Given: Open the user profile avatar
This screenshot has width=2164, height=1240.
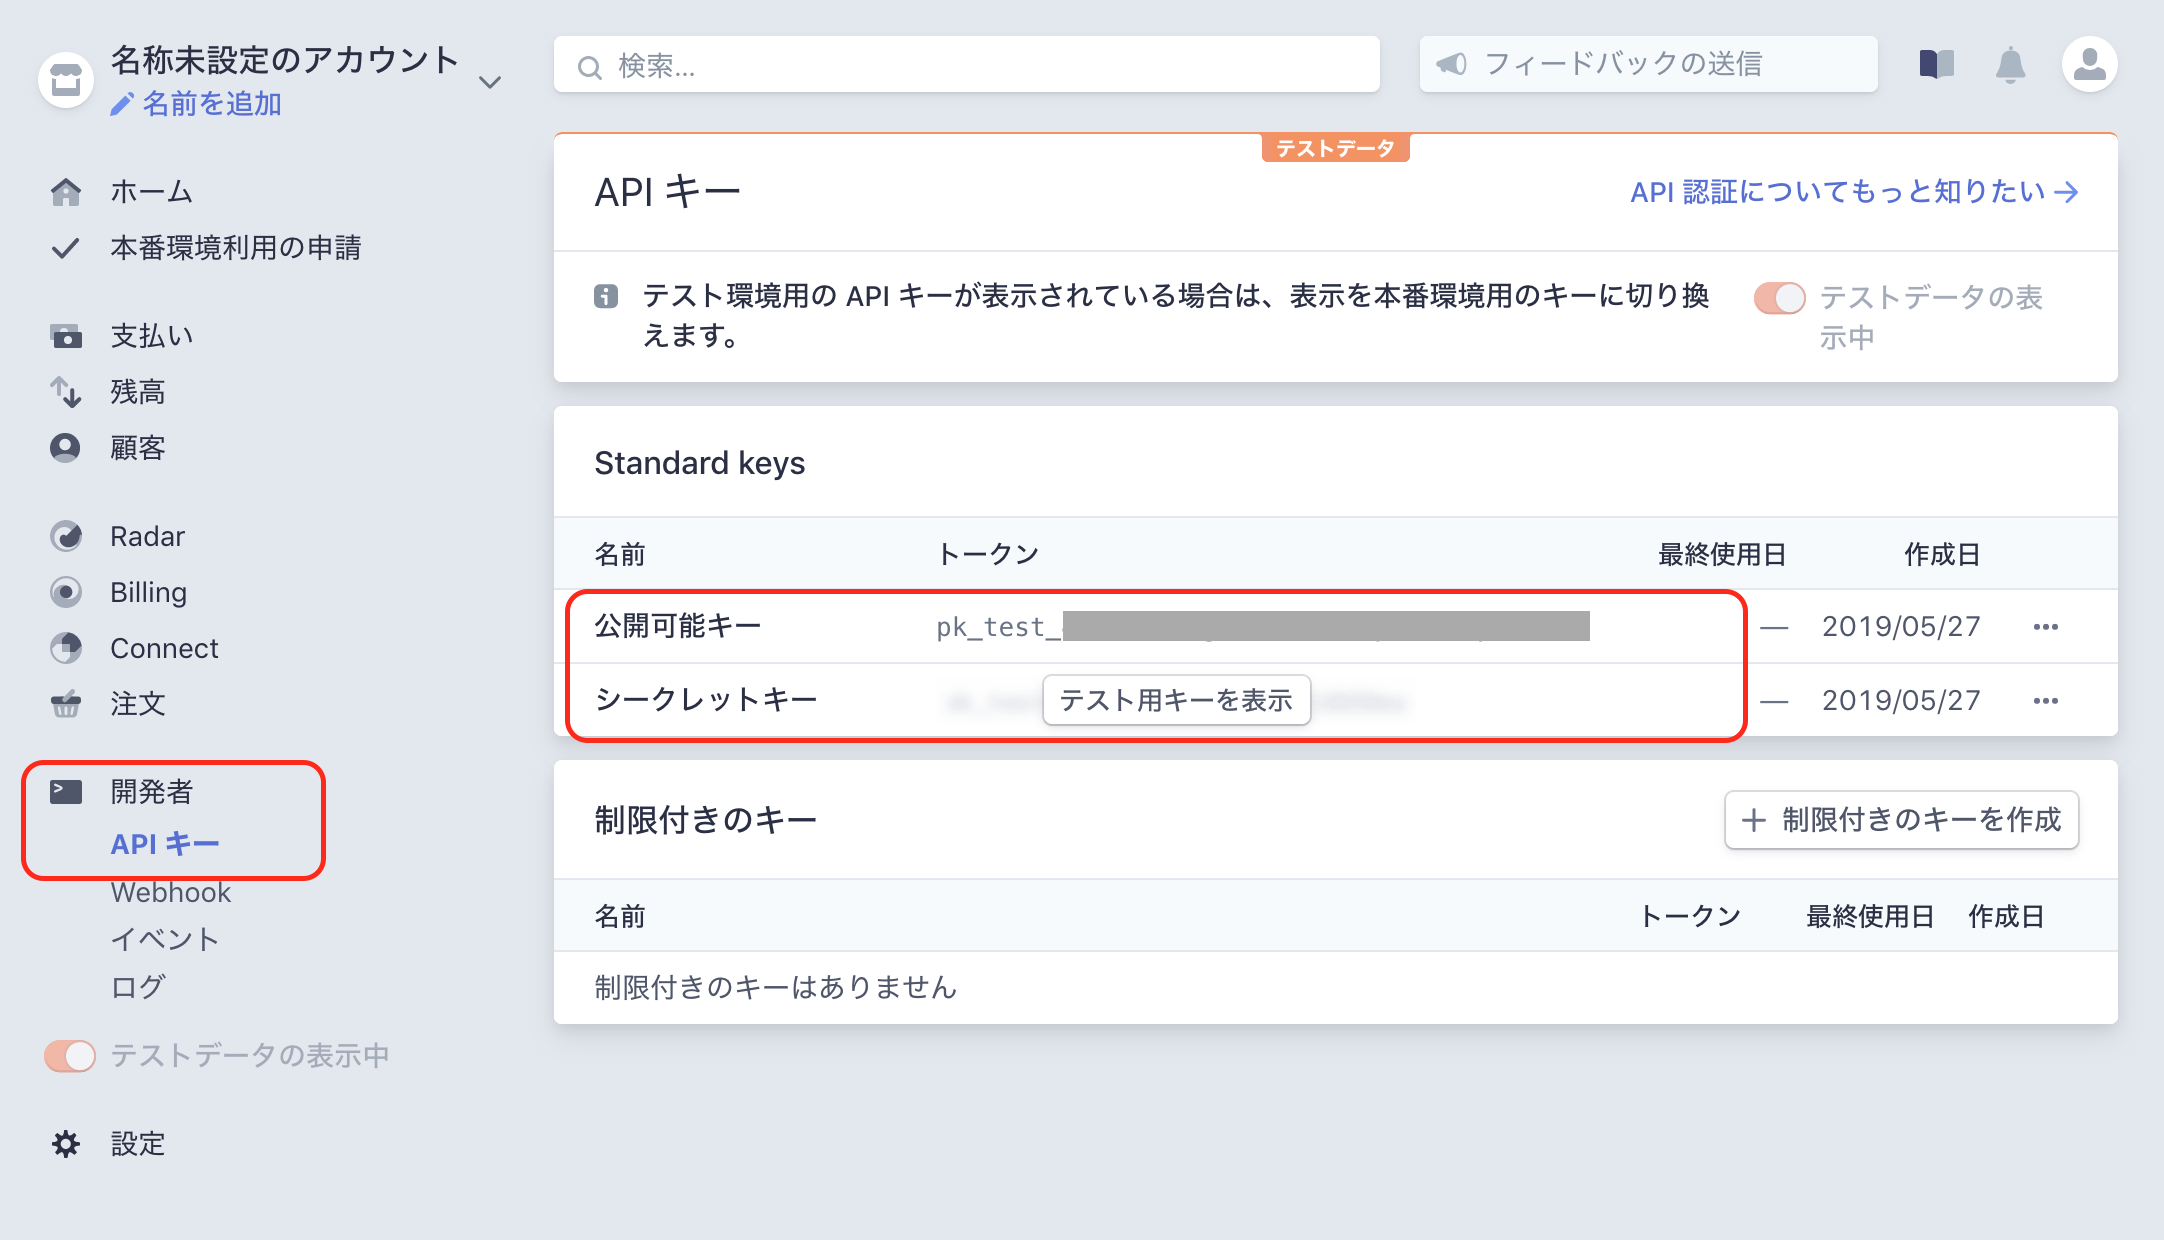Looking at the screenshot, I should tap(2090, 64).
